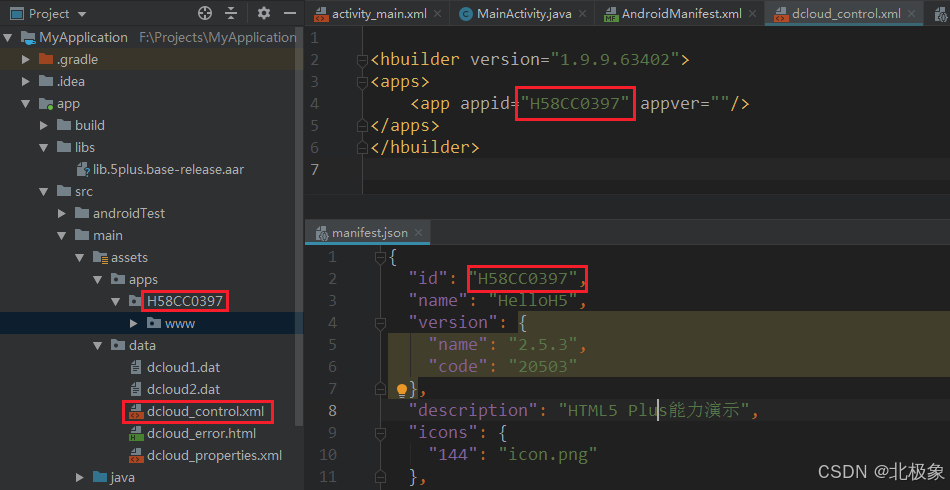Collapse the assets folder arrow

tap(79, 257)
